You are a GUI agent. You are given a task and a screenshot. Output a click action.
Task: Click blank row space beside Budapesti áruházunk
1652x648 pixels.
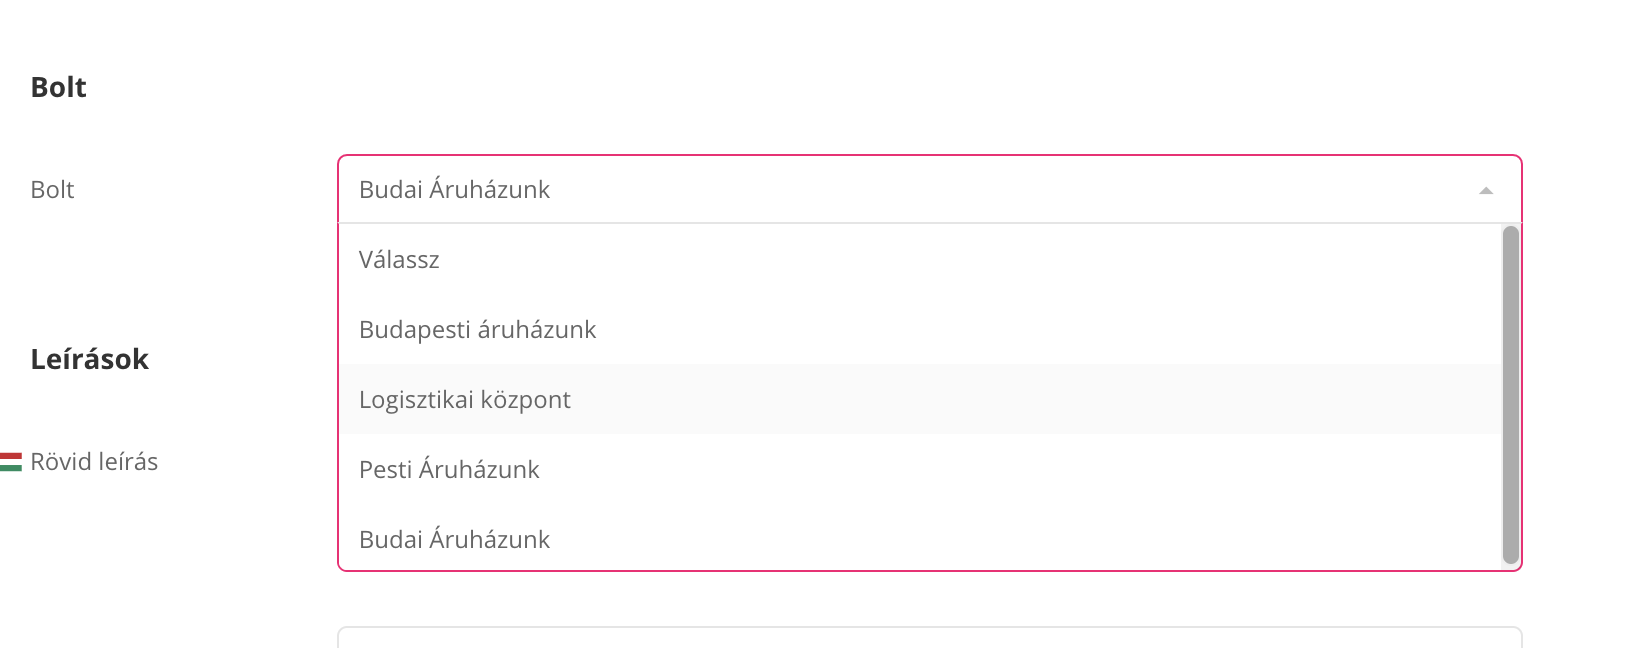1000,330
